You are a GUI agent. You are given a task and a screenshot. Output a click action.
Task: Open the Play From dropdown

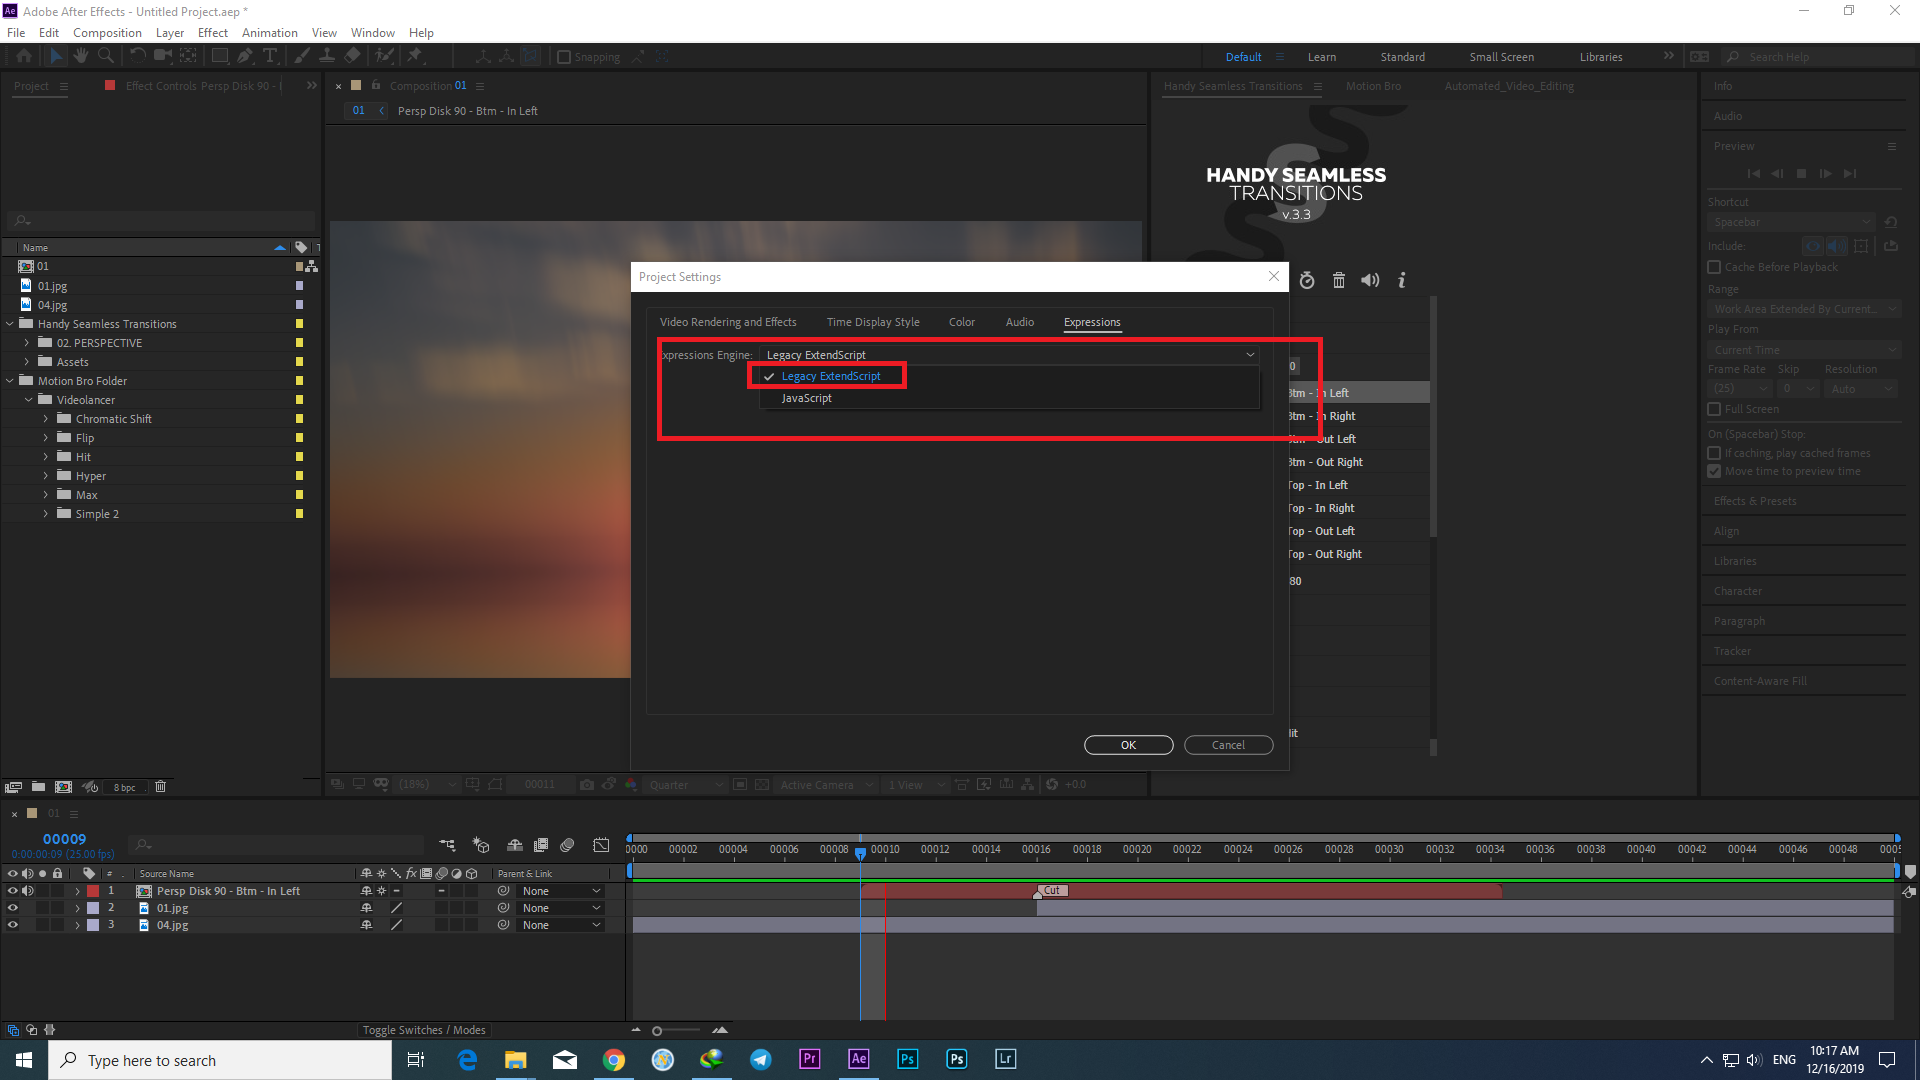(x=1803, y=350)
